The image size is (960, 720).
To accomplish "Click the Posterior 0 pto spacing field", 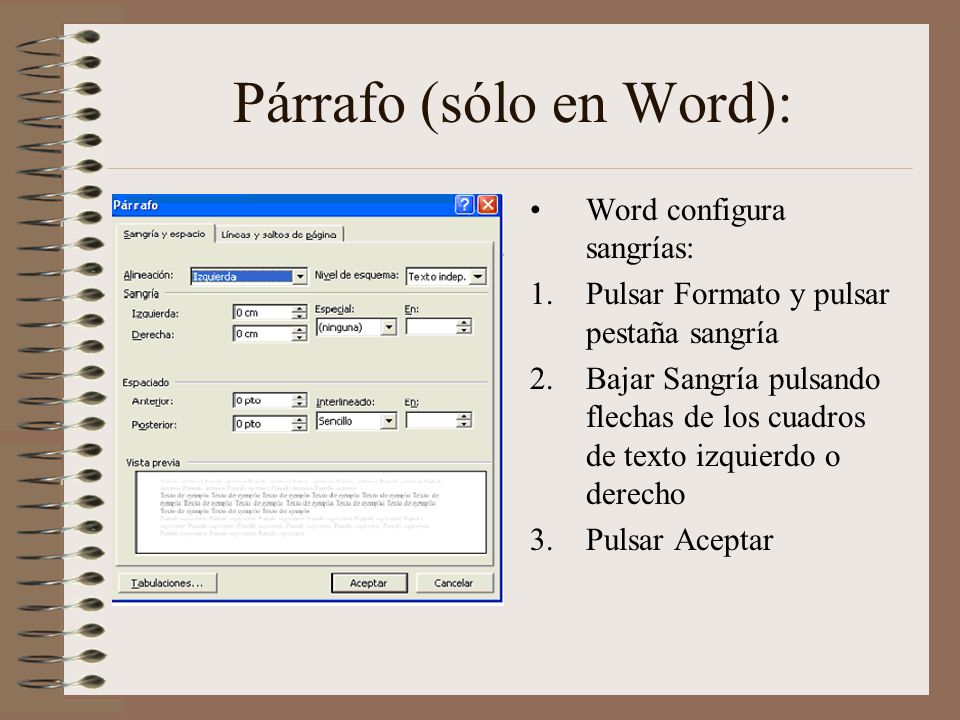I will 262,424.
